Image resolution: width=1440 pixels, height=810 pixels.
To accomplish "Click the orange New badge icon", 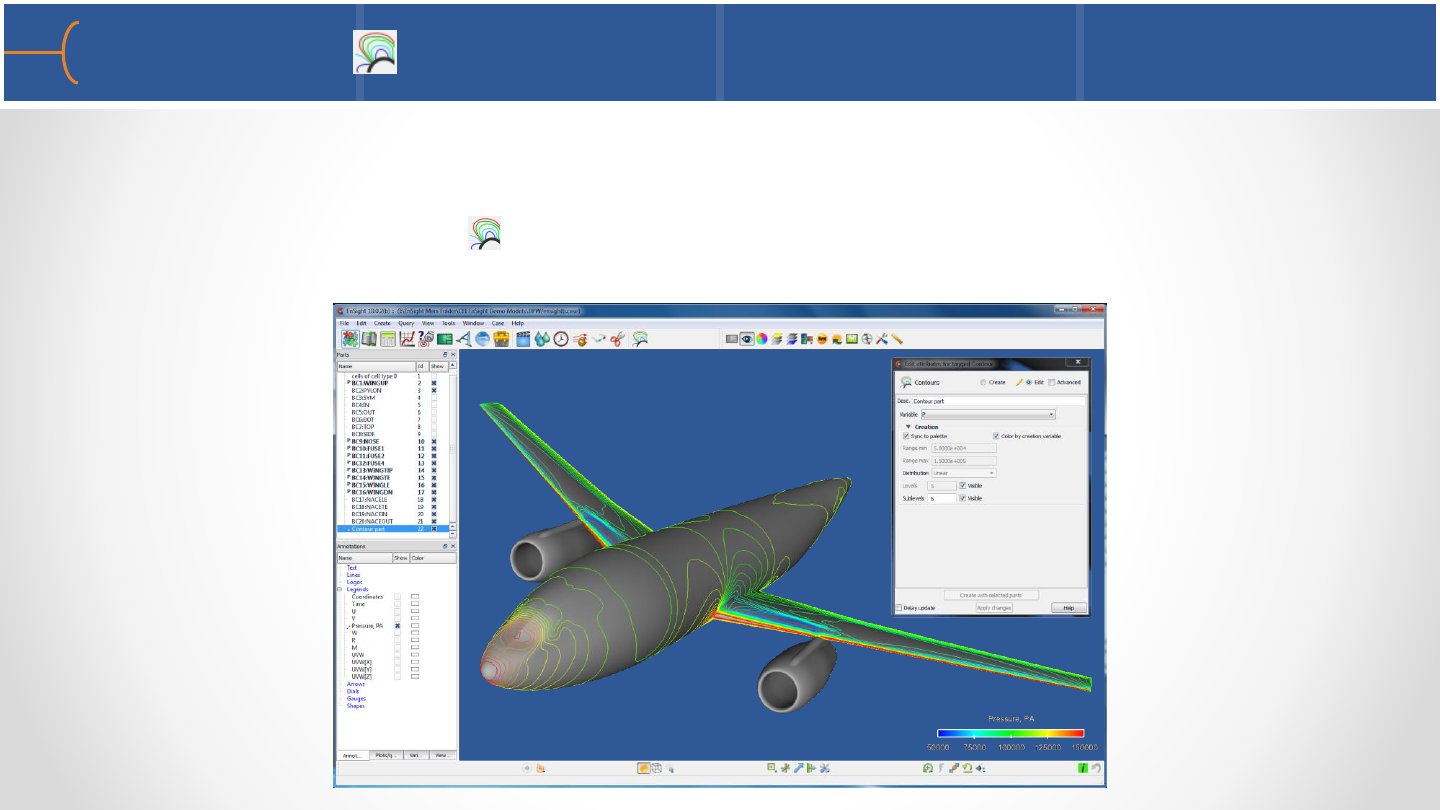I will click(x=821, y=339).
